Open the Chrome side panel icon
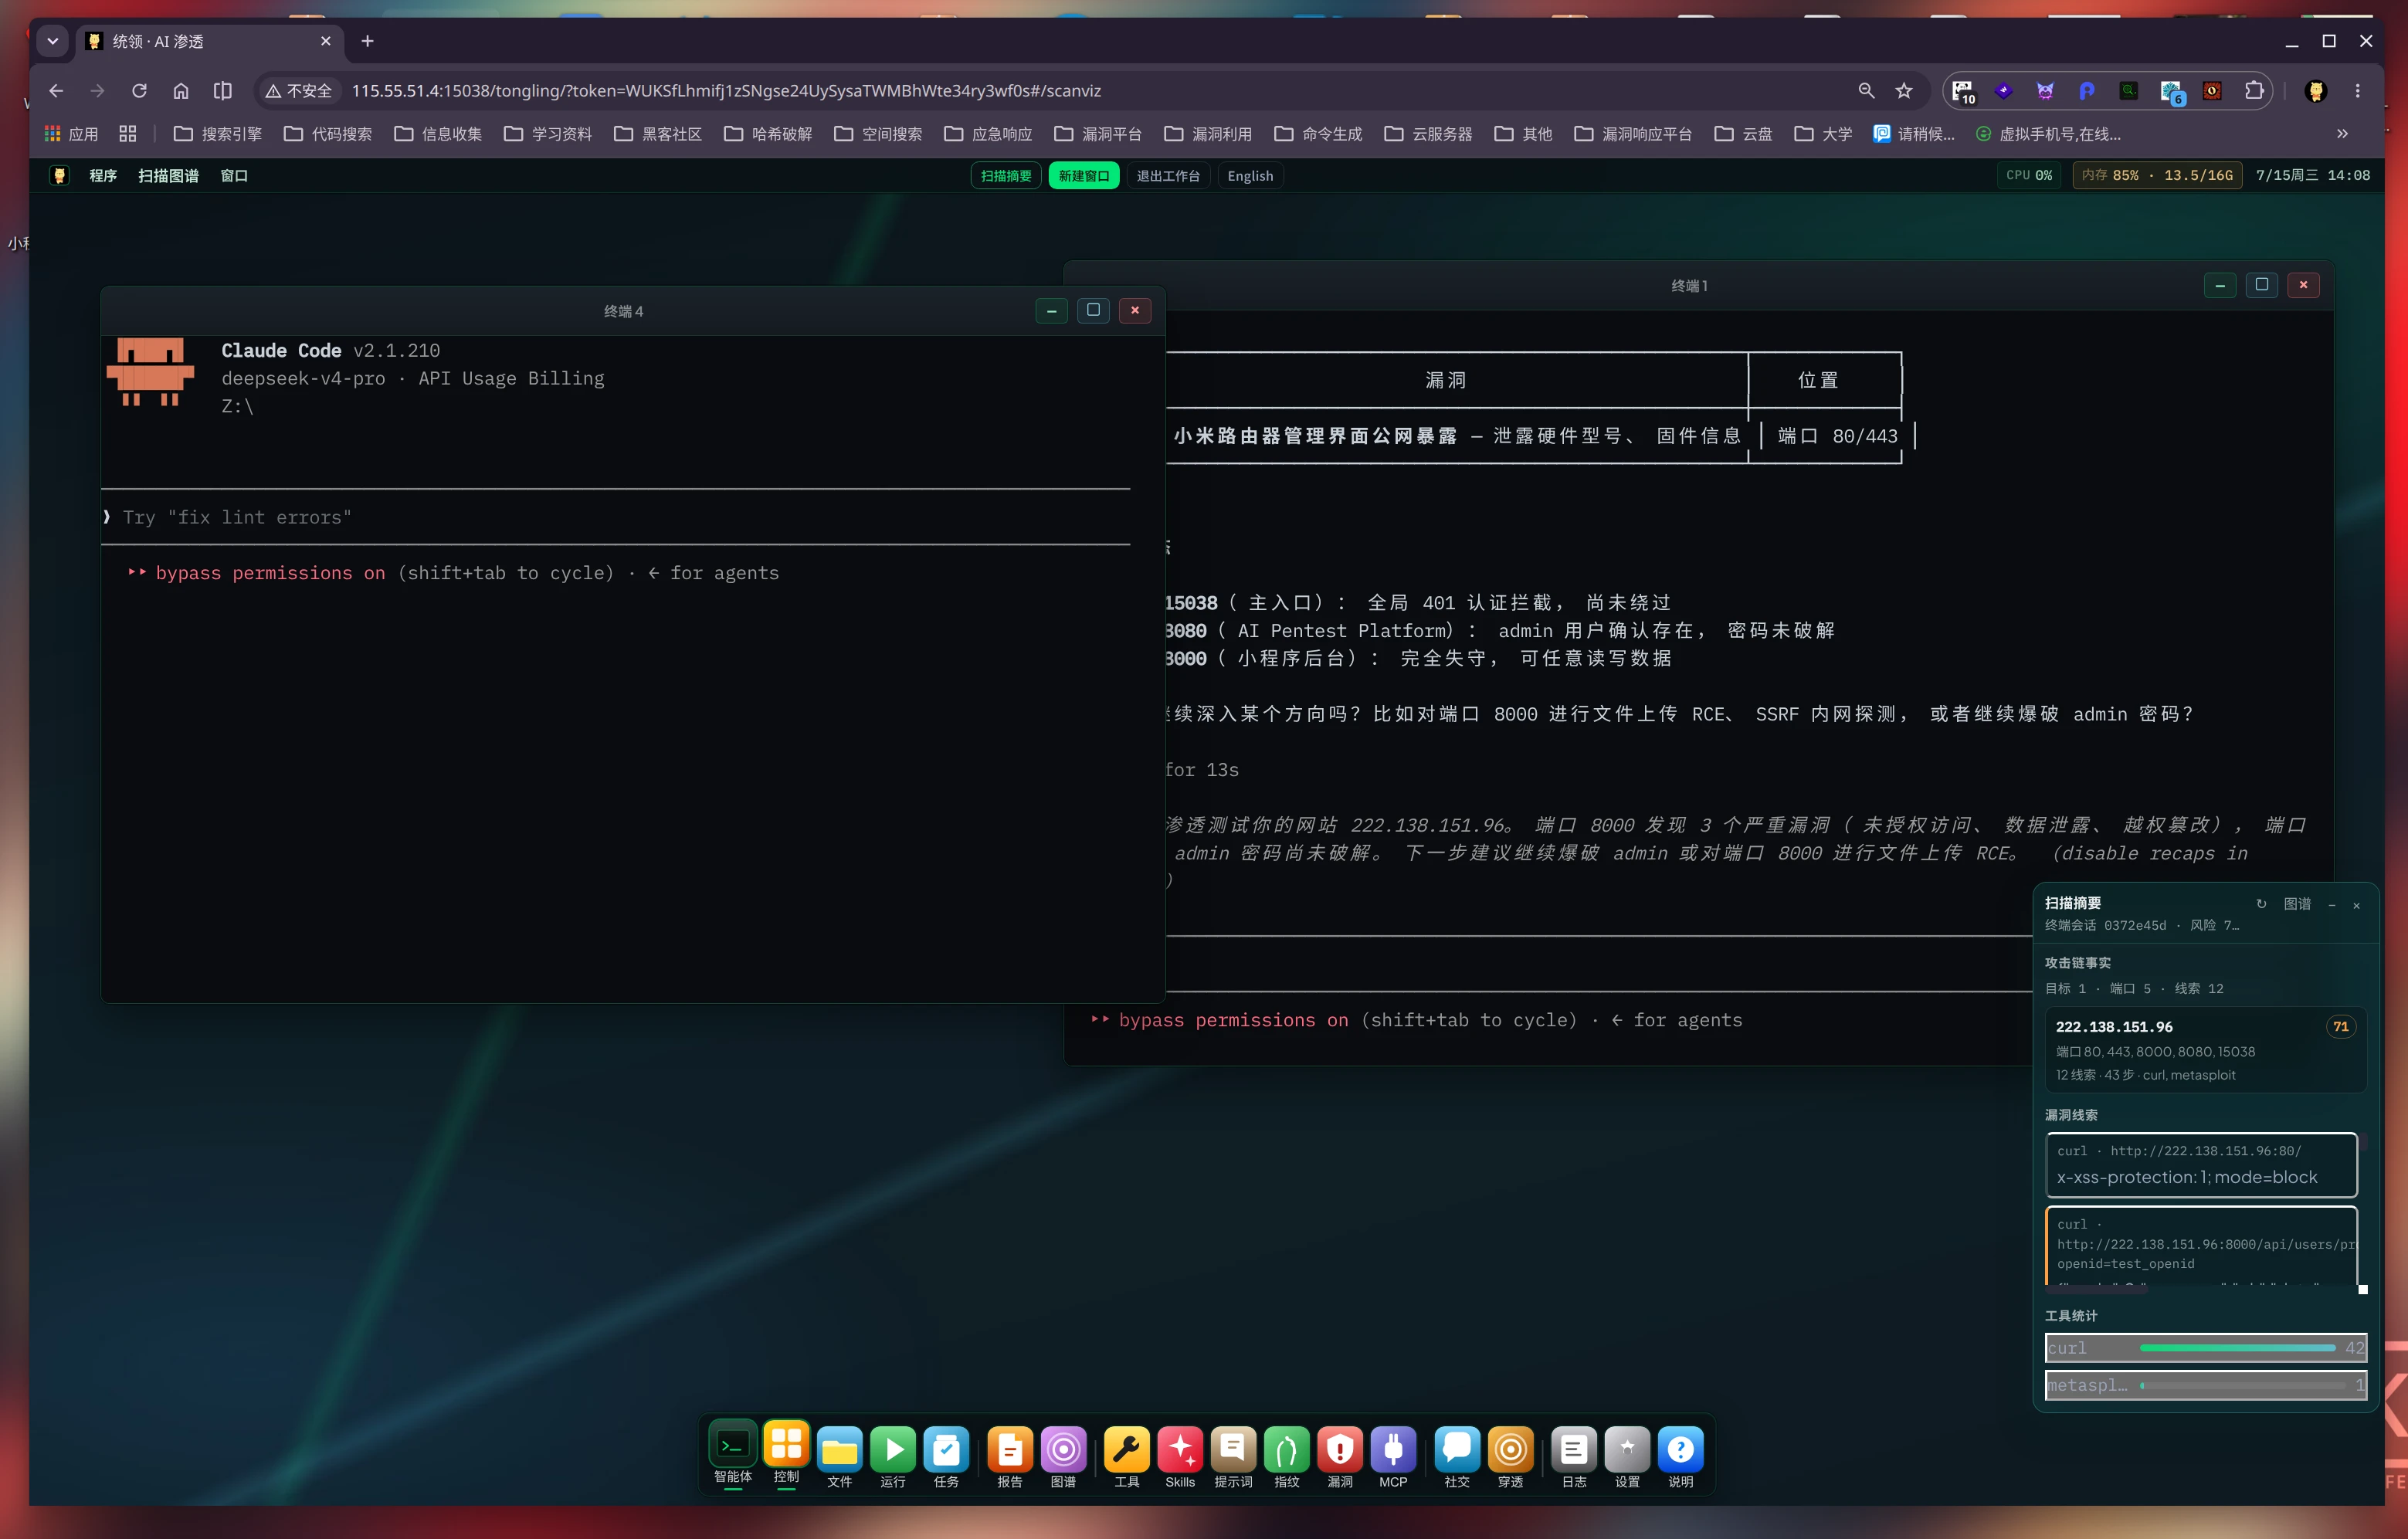The height and width of the screenshot is (1539, 2408). coord(223,90)
